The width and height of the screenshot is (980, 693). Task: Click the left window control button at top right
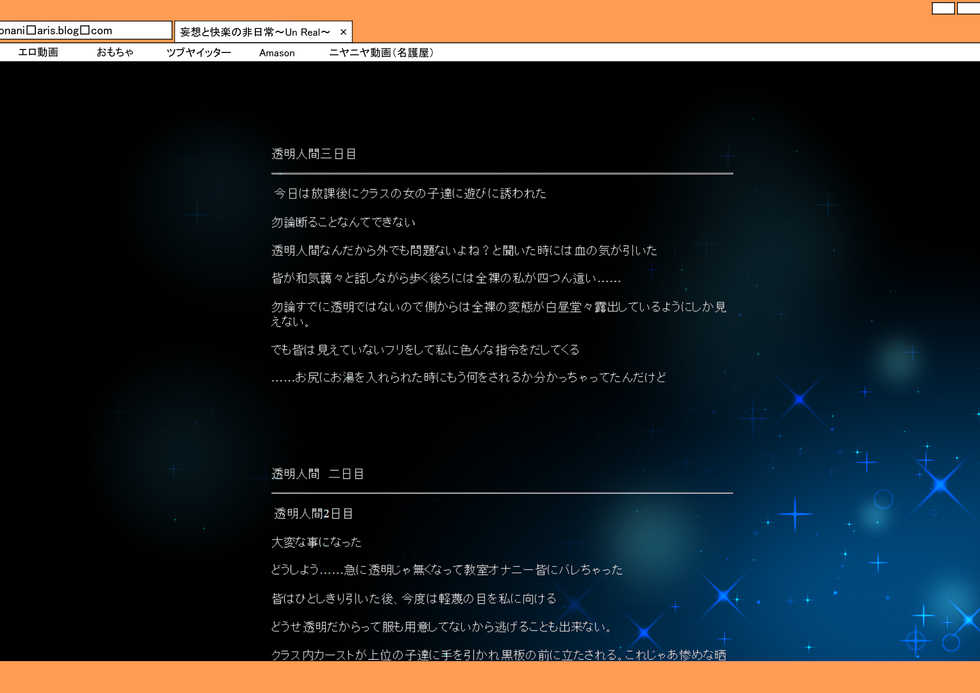pyautogui.click(x=942, y=8)
